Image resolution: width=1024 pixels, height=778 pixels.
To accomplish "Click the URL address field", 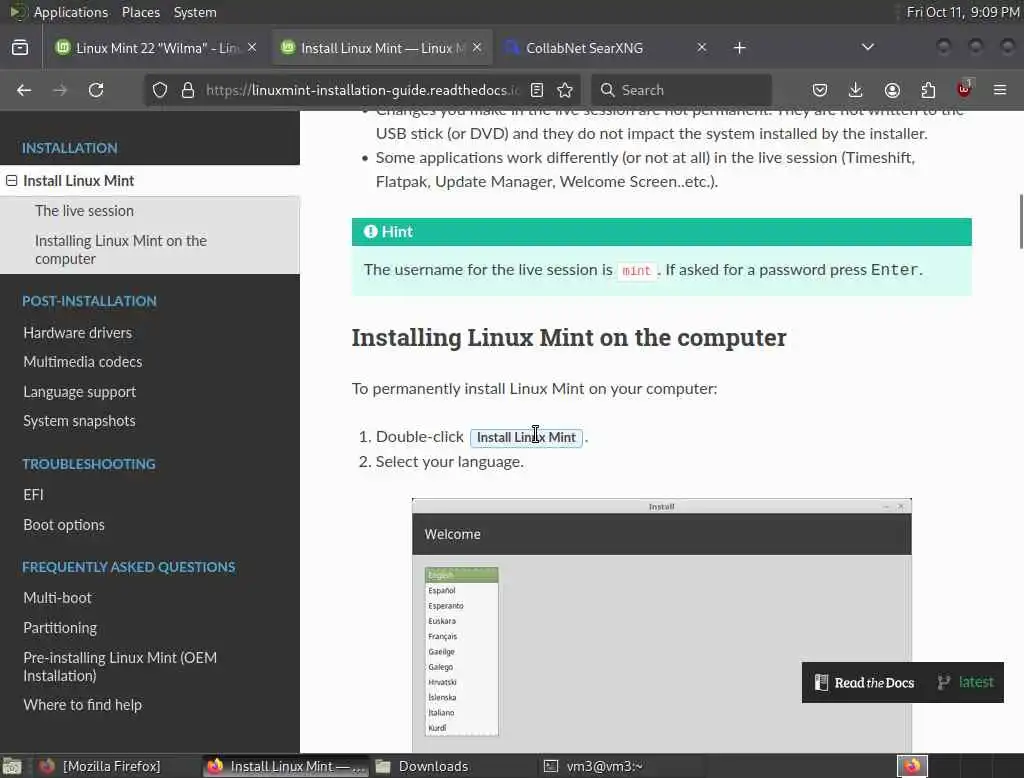I will click(x=362, y=90).
